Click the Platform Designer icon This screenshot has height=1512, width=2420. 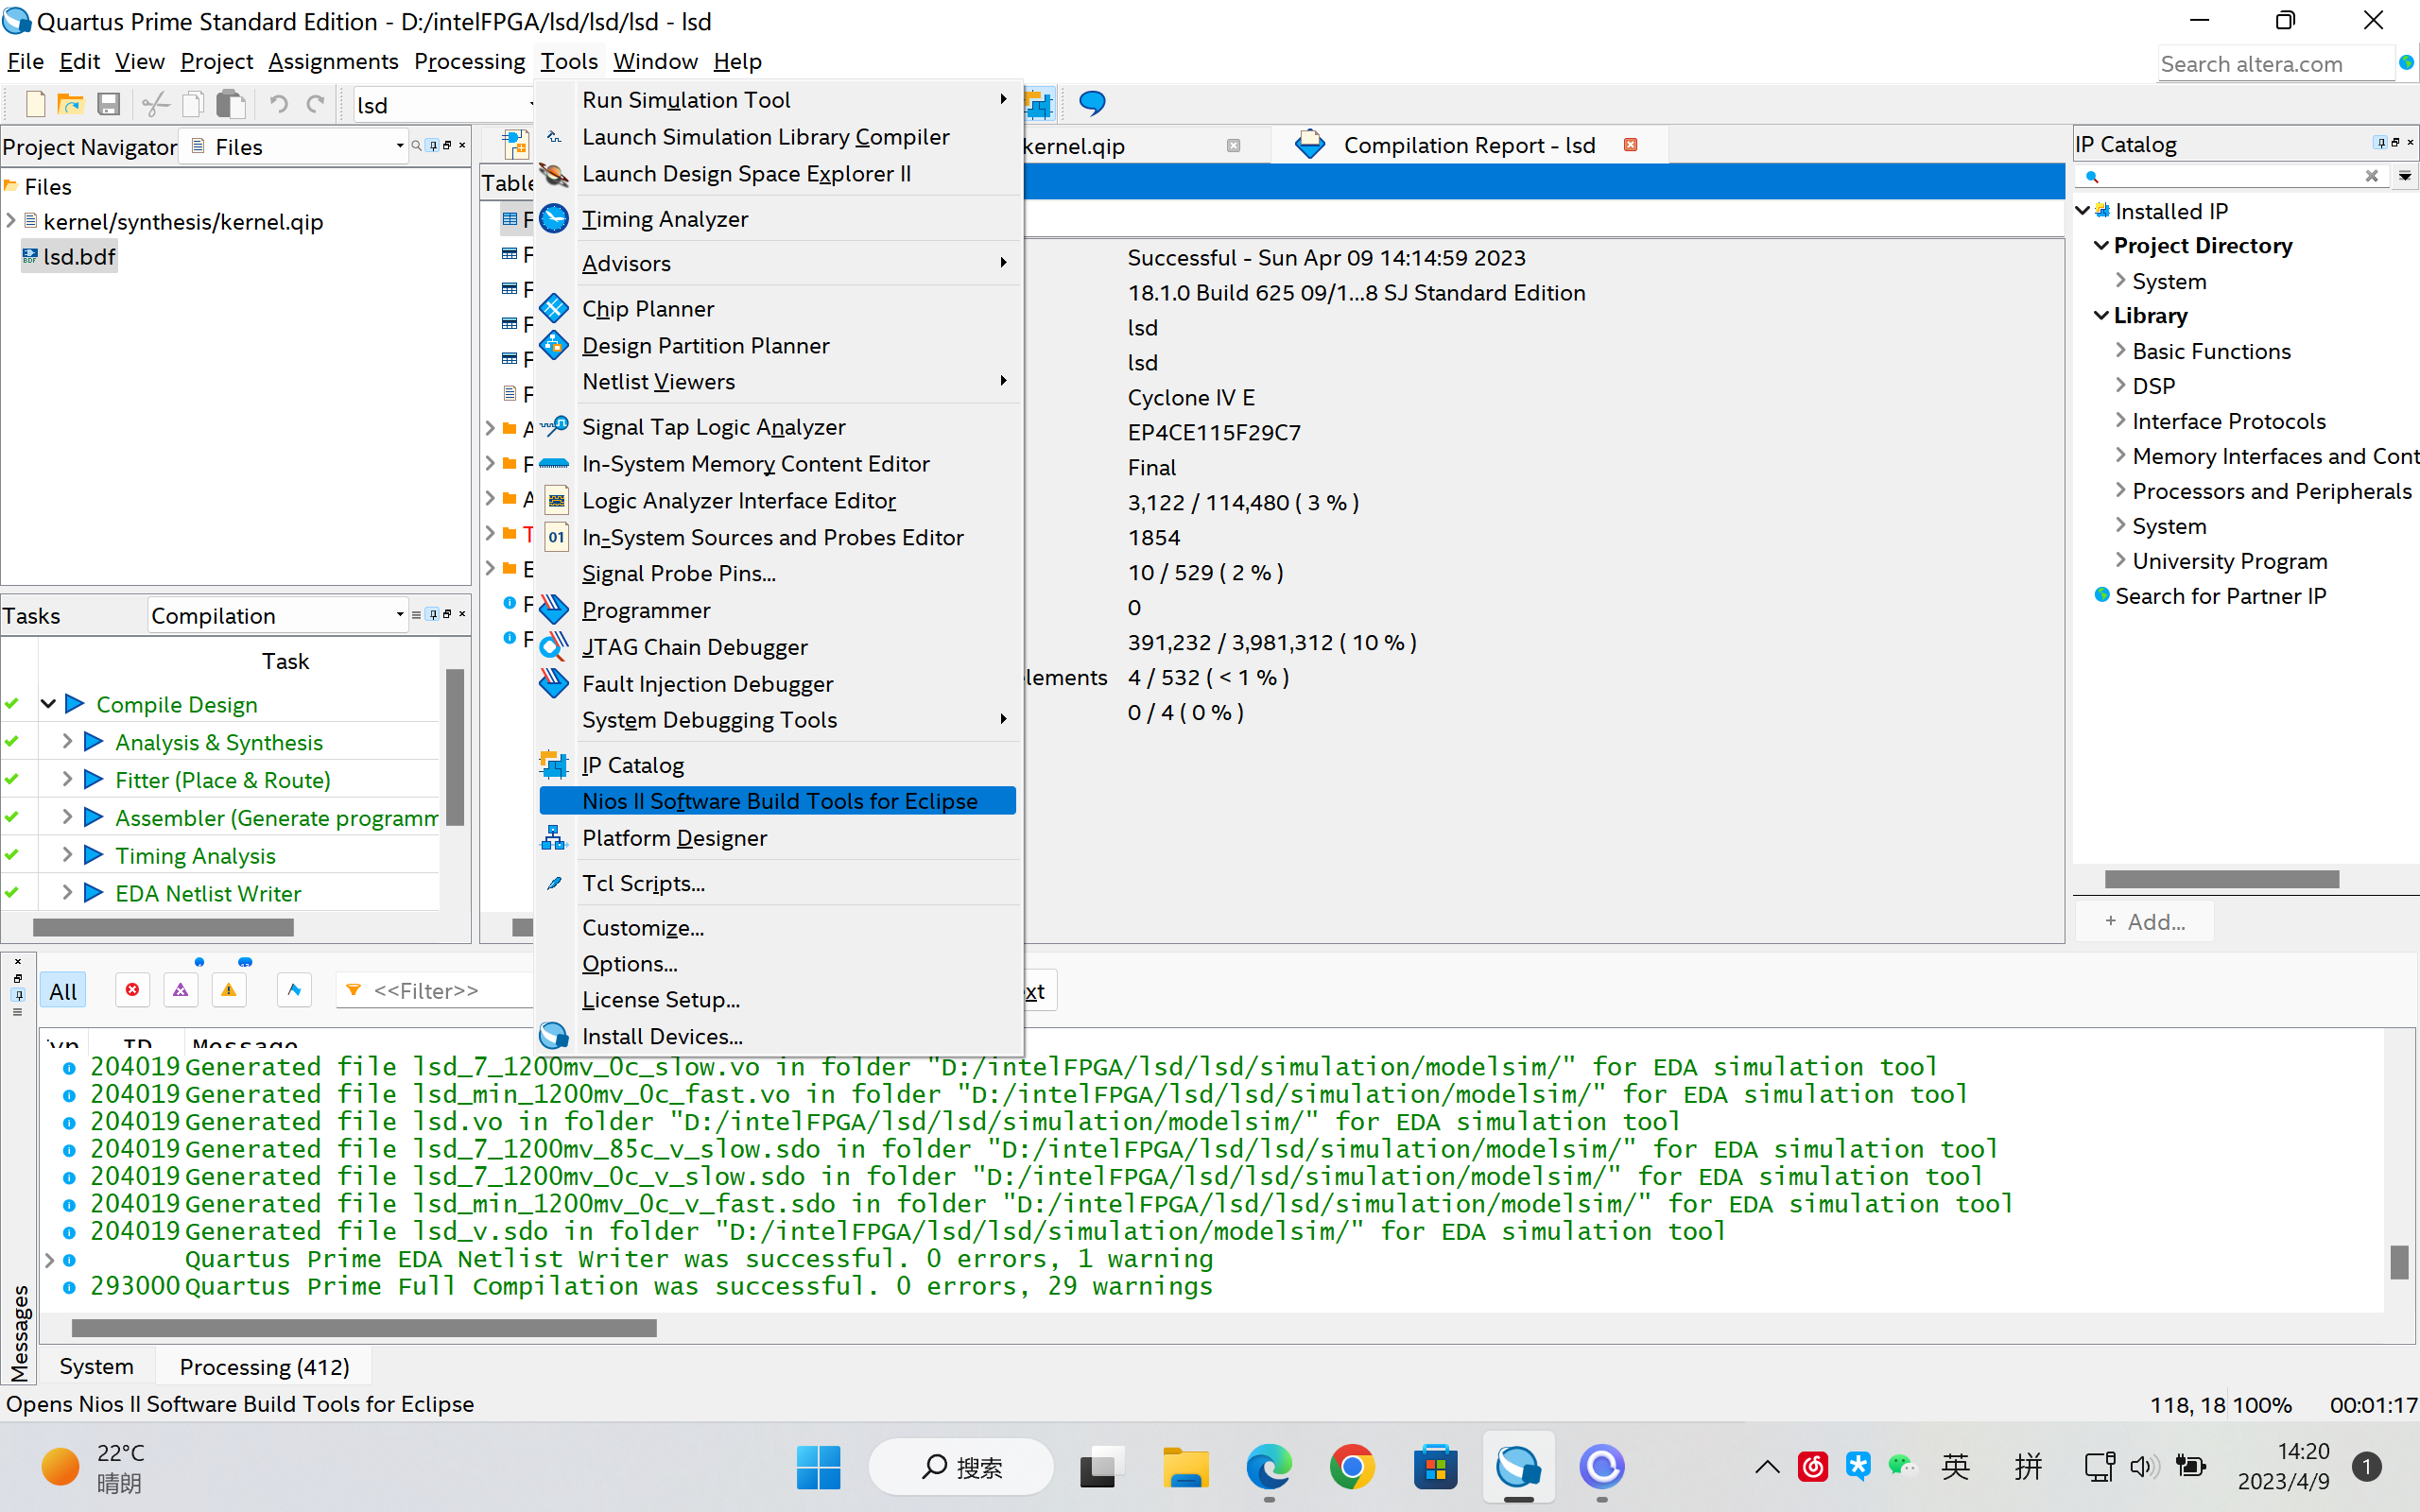[x=554, y=838]
